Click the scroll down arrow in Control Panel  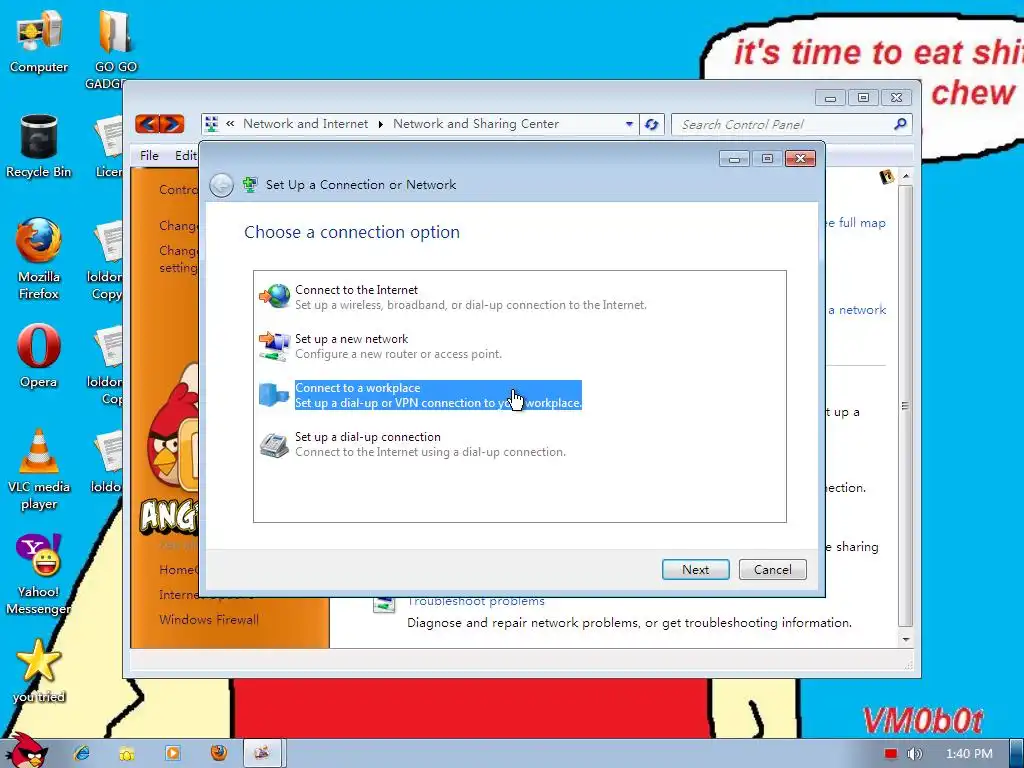point(906,639)
